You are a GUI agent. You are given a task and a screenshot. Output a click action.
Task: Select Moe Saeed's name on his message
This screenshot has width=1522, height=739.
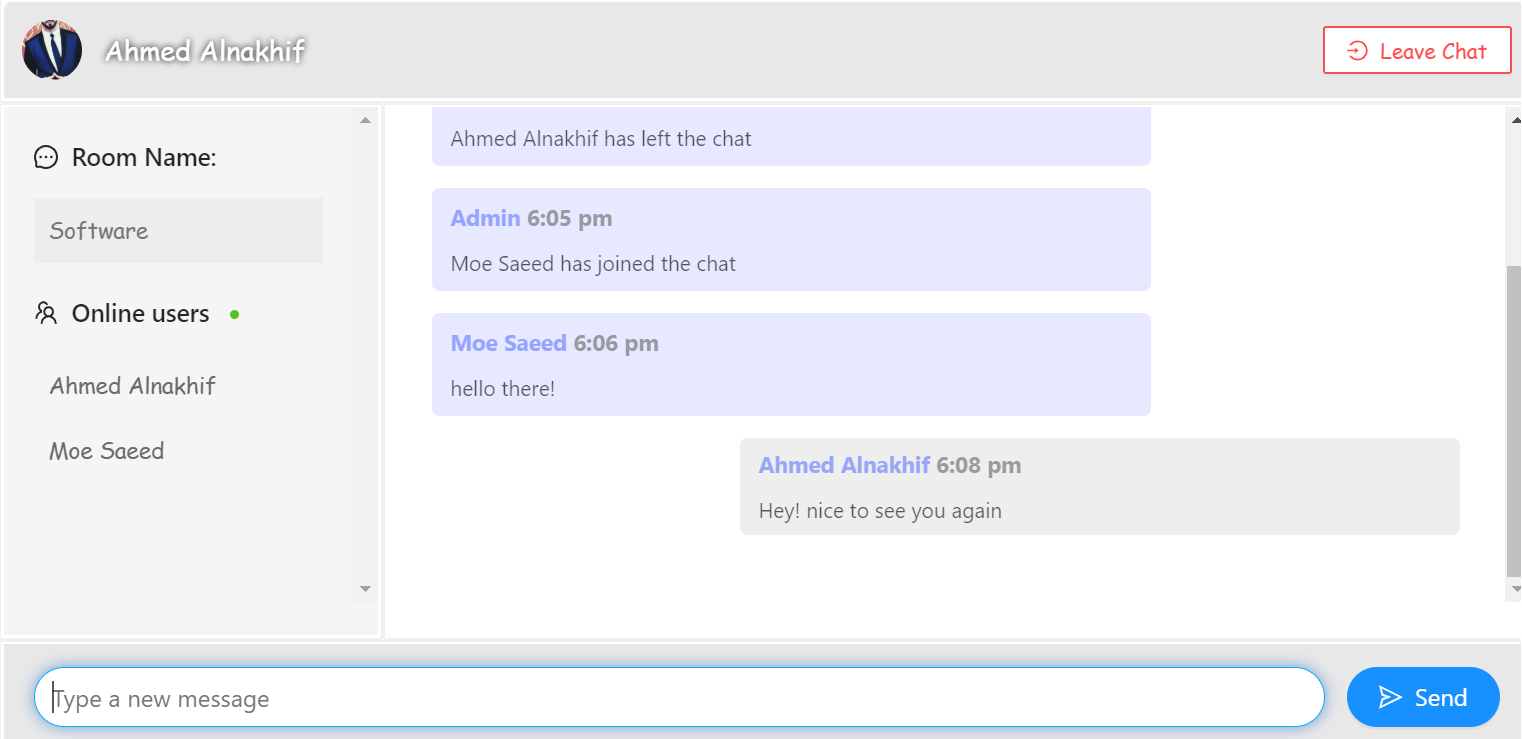(x=509, y=343)
